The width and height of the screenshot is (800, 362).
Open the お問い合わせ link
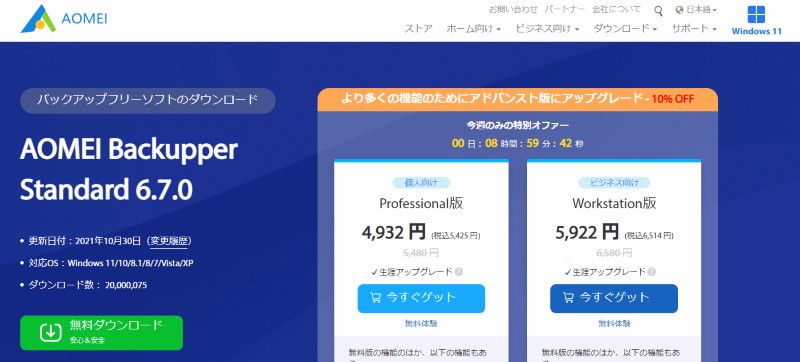click(513, 9)
